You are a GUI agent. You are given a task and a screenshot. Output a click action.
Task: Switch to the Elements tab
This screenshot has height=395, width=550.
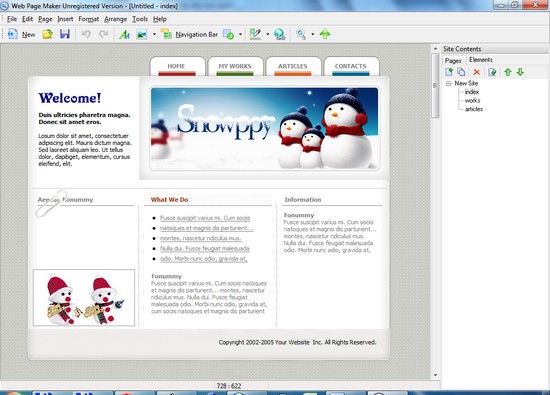click(481, 60)
